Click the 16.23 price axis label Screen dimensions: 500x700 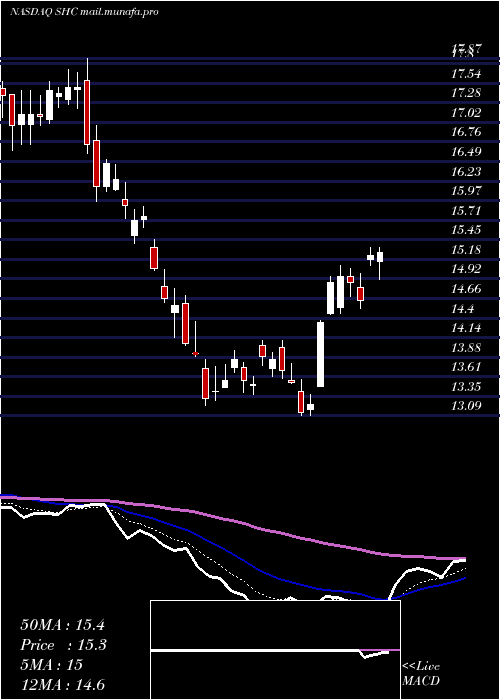pos(466,171)
